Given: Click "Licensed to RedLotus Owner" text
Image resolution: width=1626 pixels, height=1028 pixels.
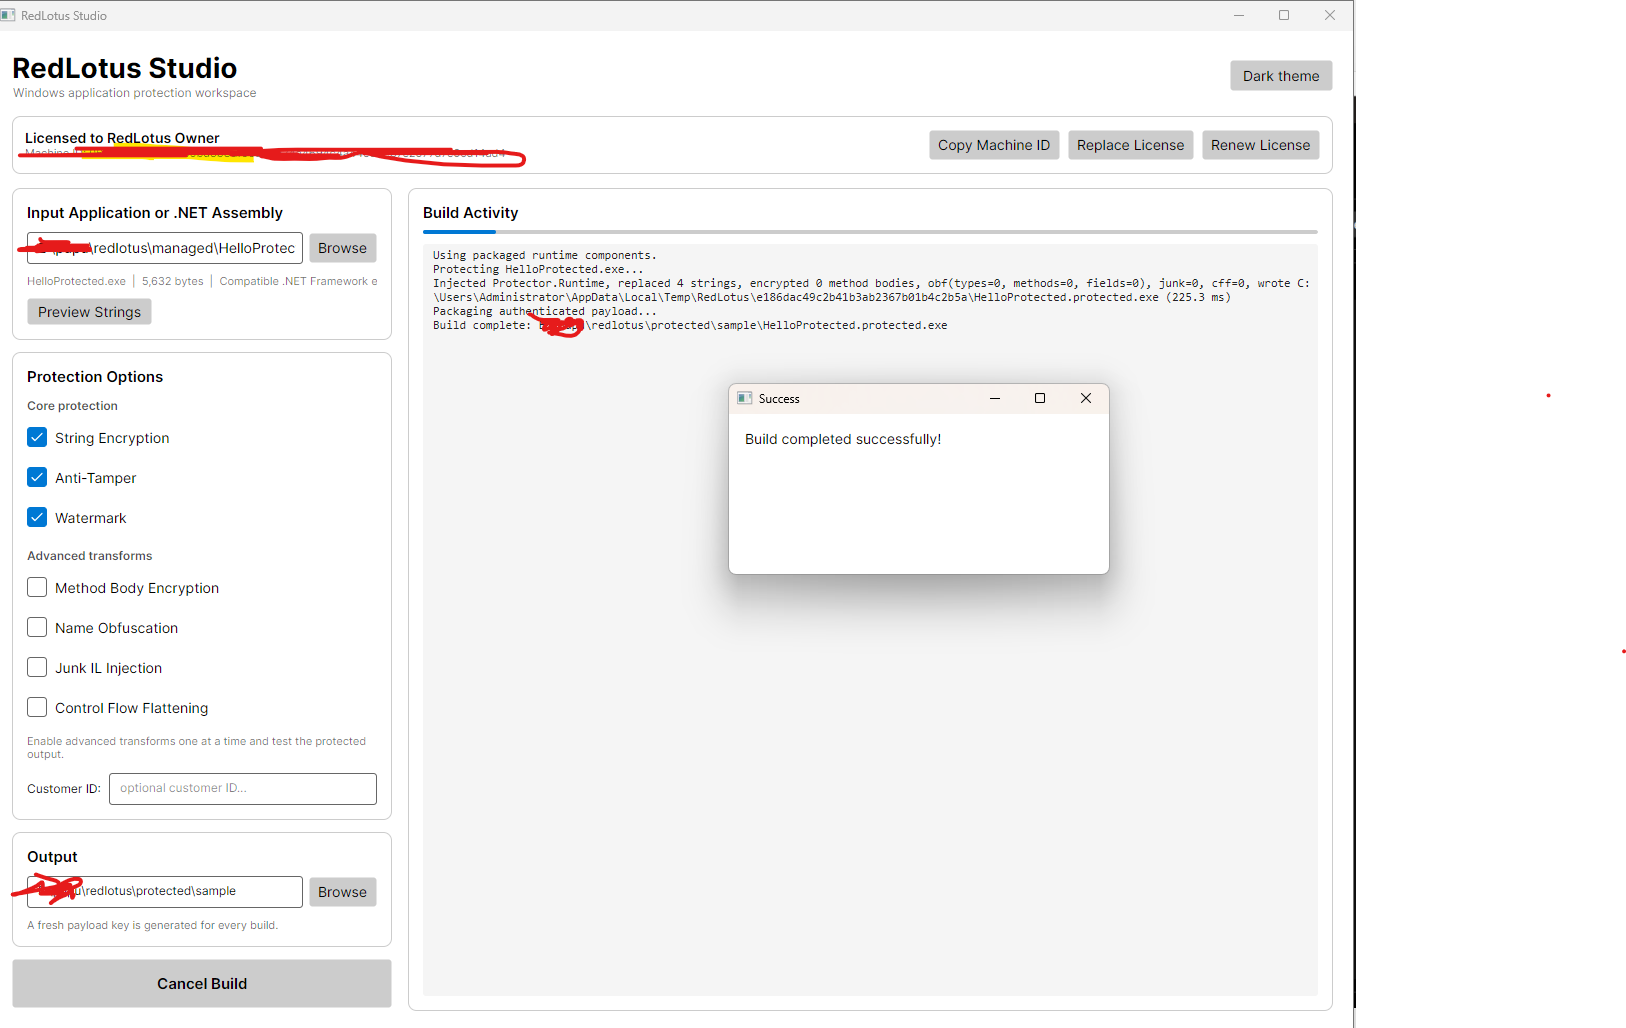Looking at the screenshot, I should [x=122, y=138].
